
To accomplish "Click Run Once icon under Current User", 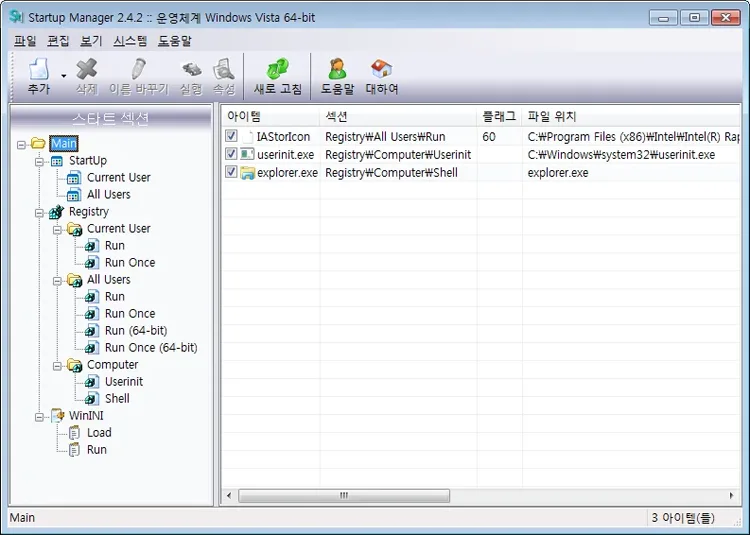I will click(x=92, y=263).
